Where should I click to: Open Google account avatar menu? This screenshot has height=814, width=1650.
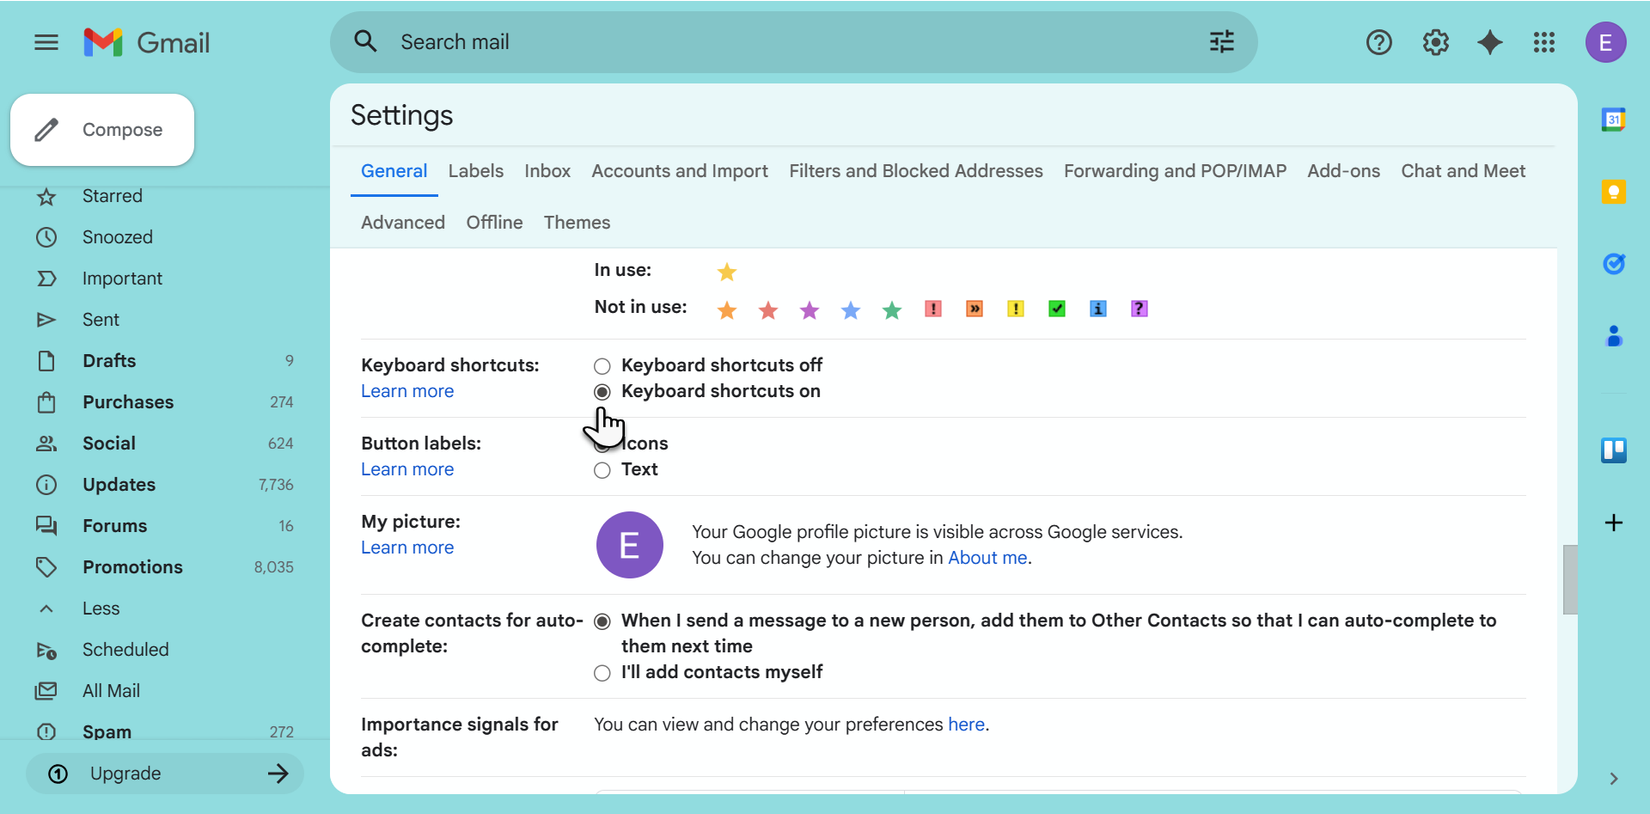1605,42
